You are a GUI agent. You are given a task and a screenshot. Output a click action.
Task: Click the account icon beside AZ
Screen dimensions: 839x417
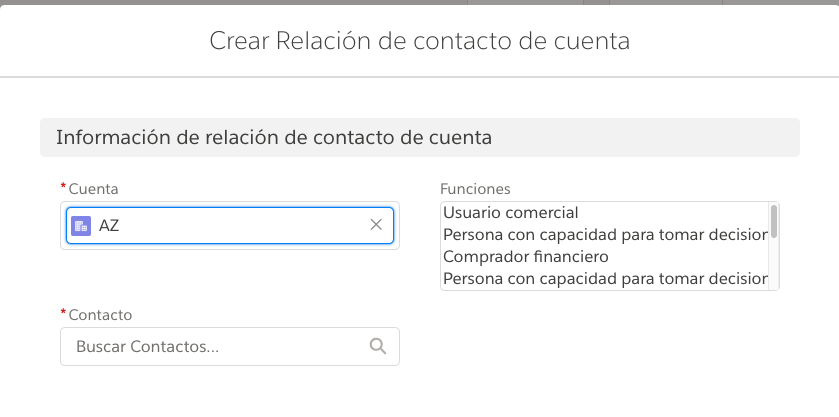82,226
